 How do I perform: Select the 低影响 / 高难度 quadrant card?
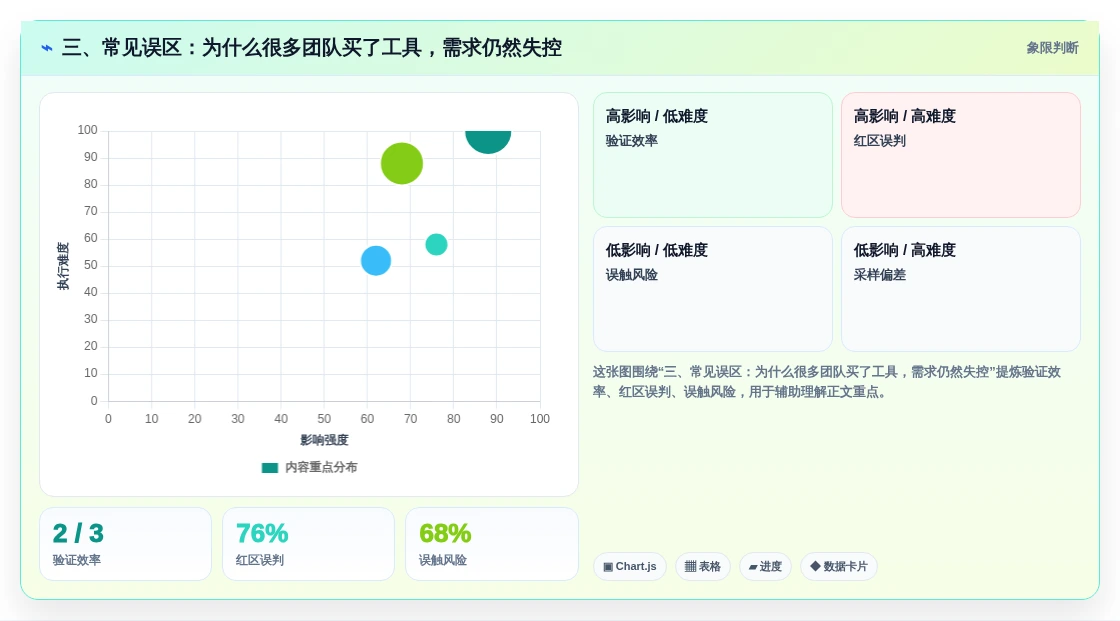tap(961, 289)
